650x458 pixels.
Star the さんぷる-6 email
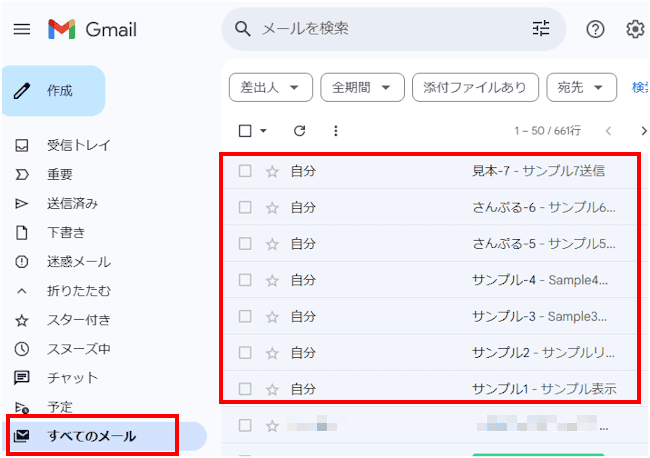[x=272, y=207]
